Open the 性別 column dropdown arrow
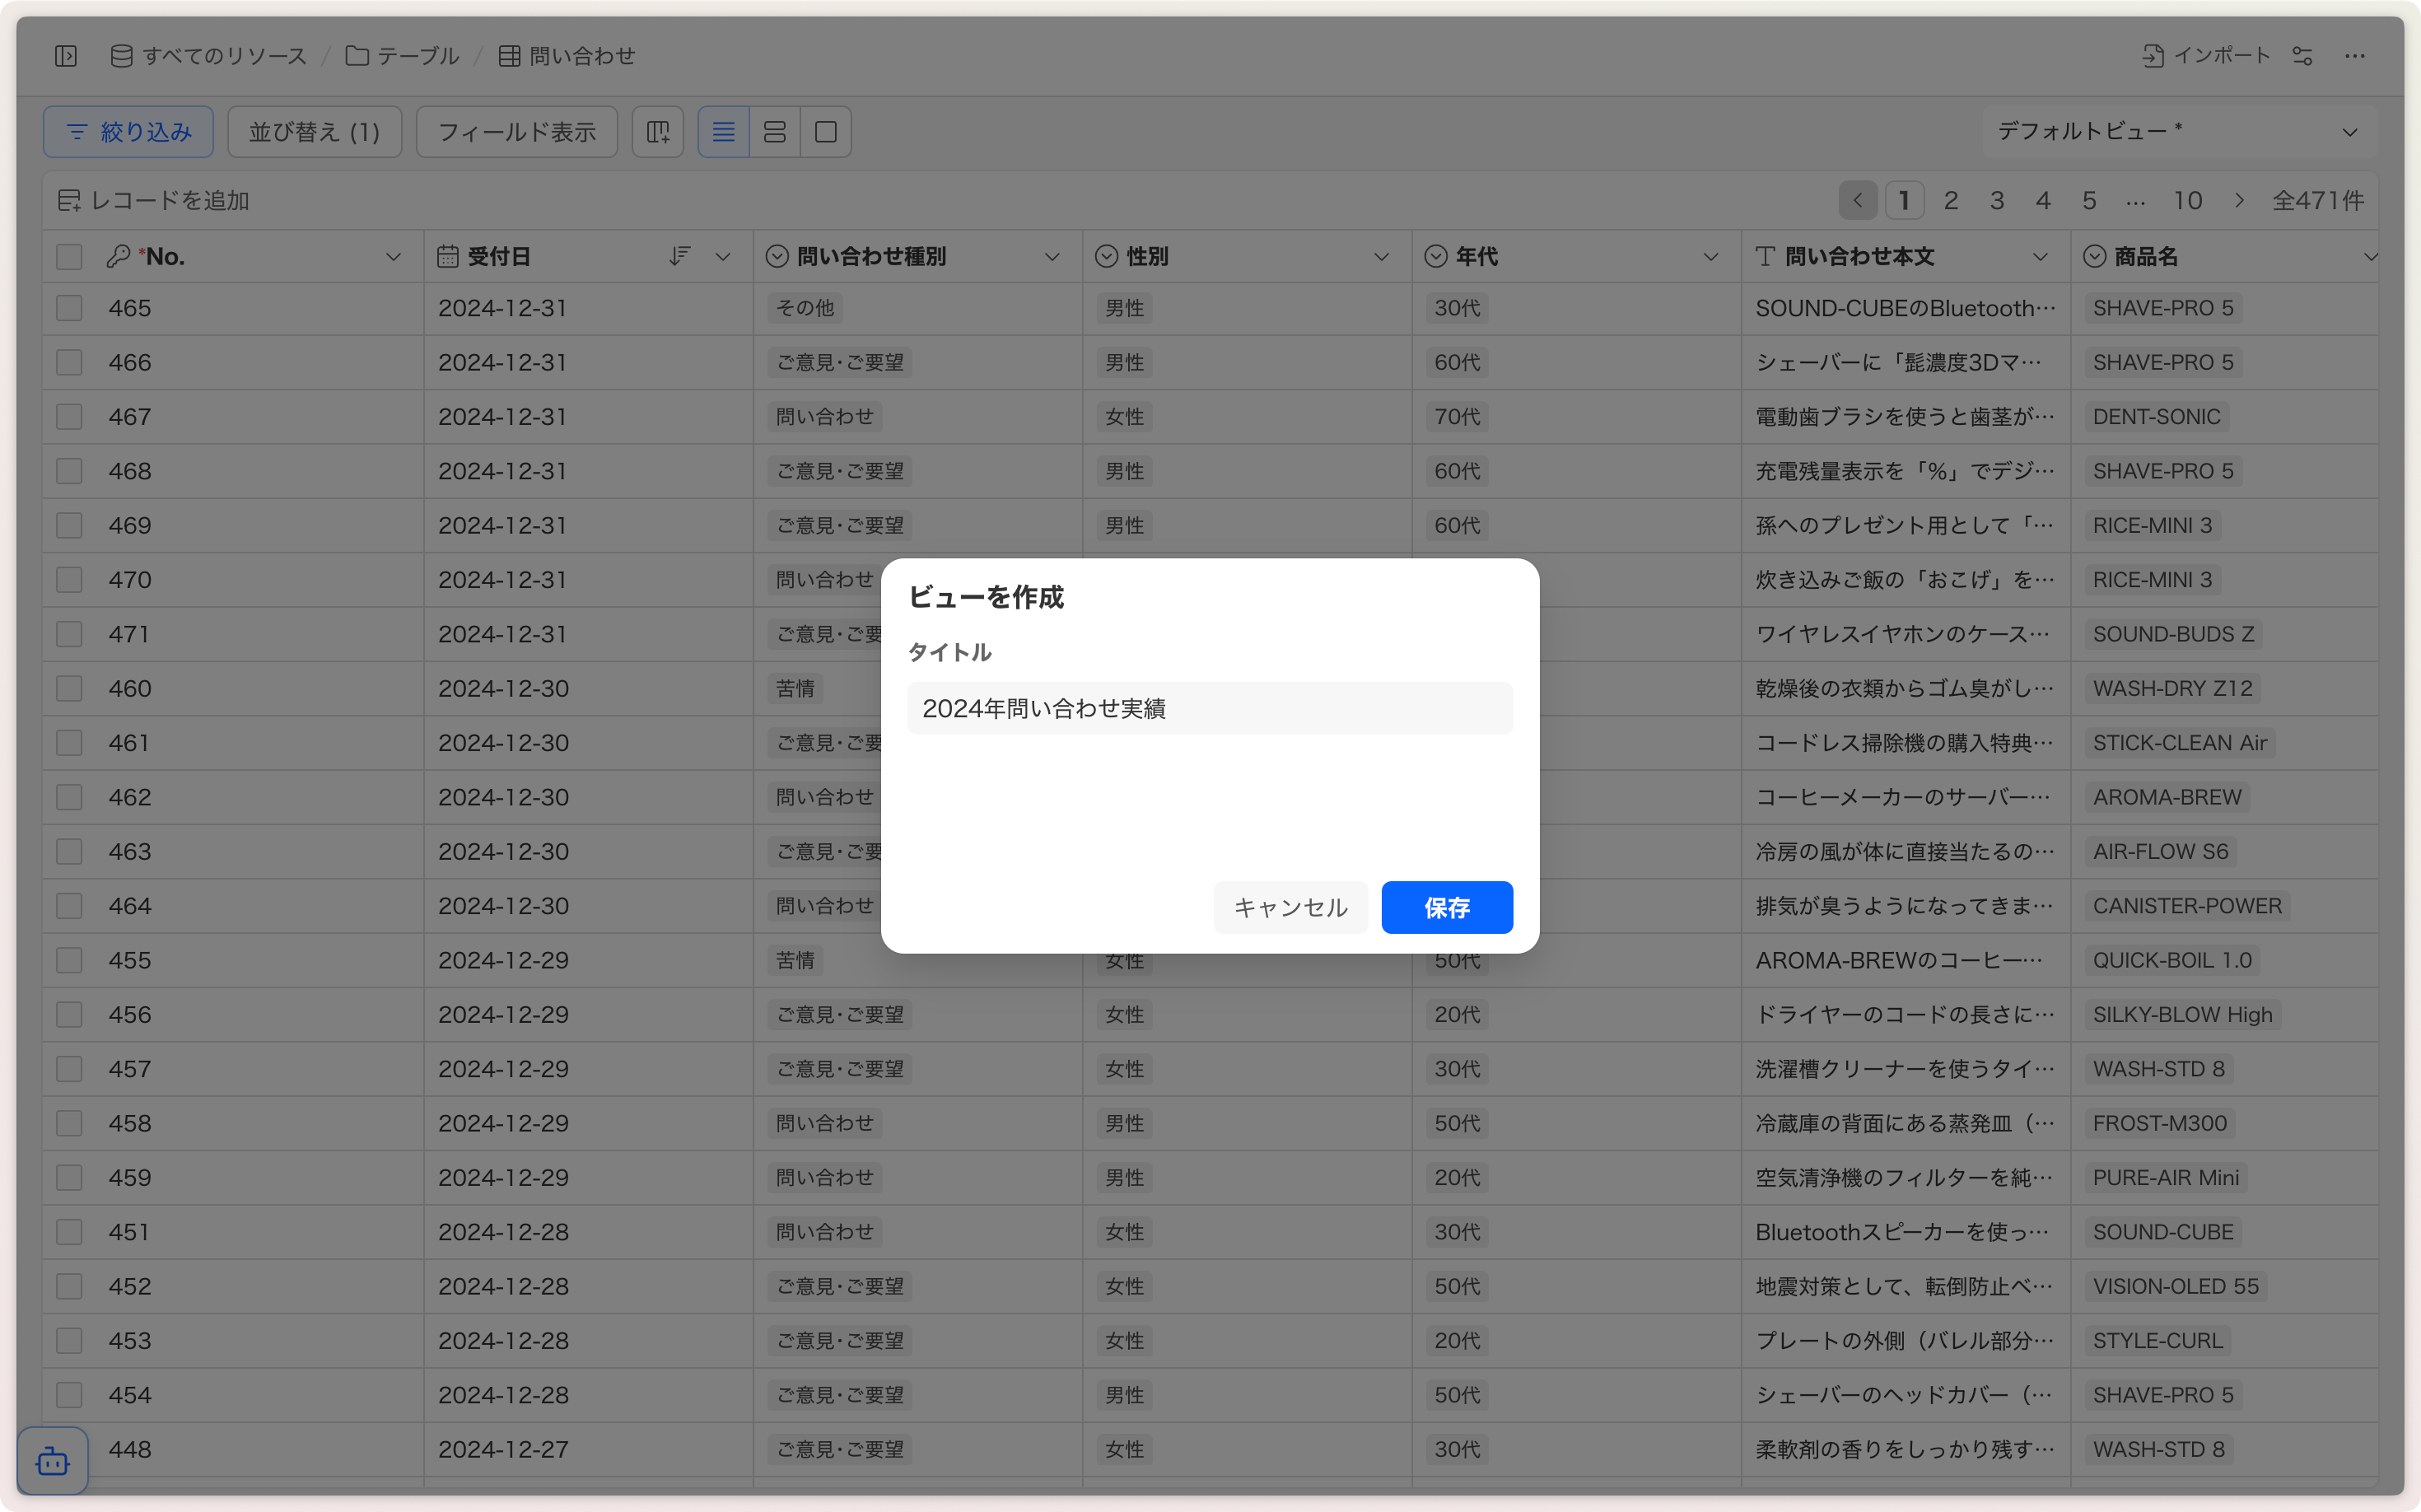The height and width of the screenshot is (1512, 2421). pos(1381,257)
